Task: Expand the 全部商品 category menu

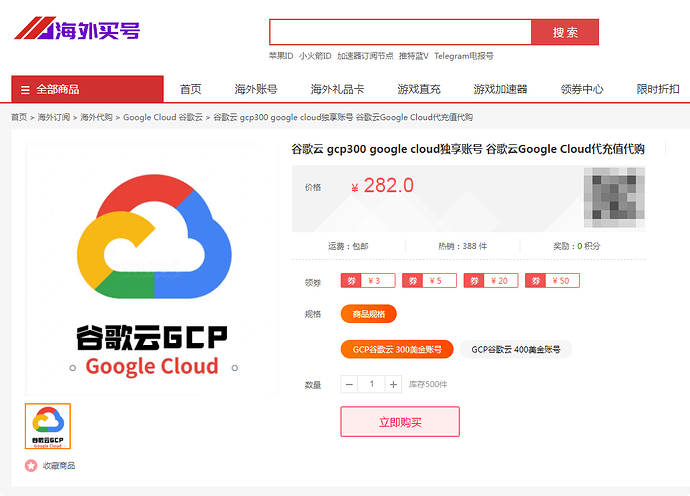Action: 88,89
